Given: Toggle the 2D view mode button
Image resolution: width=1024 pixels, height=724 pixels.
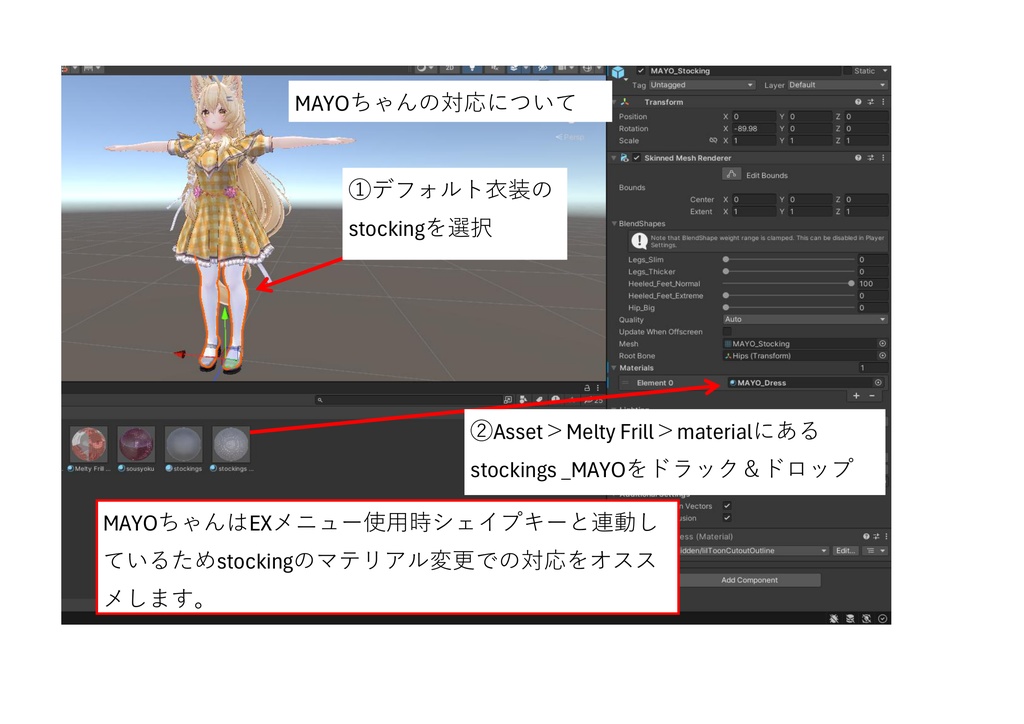Looking at the screenshot, I should (449, 68).
